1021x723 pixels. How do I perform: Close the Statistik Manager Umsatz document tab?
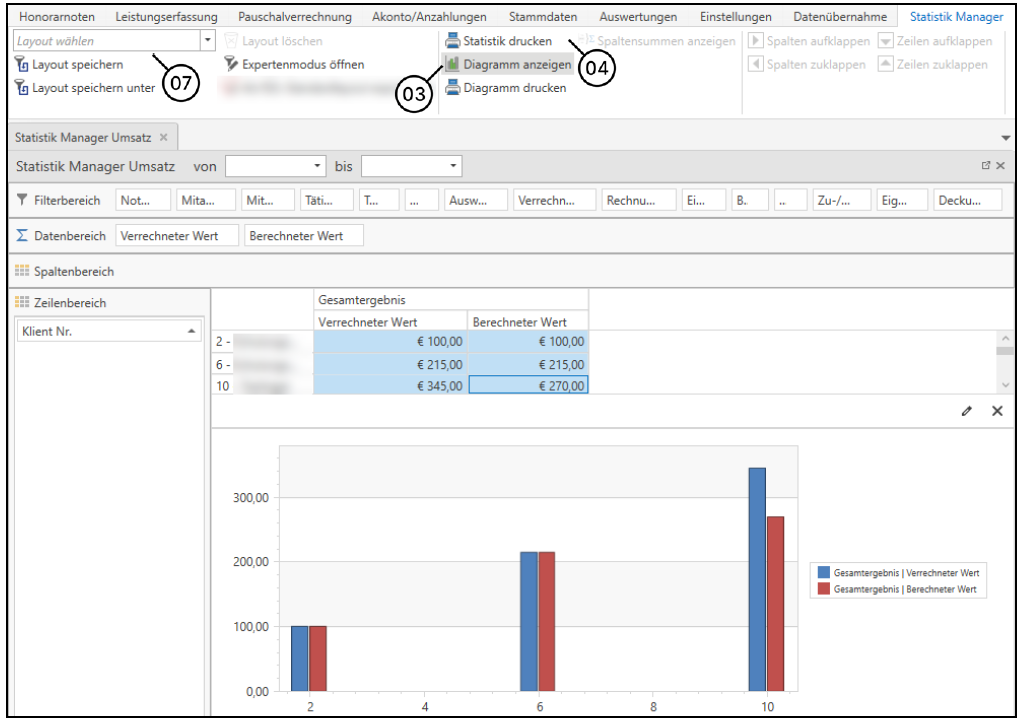coord(164,137)
